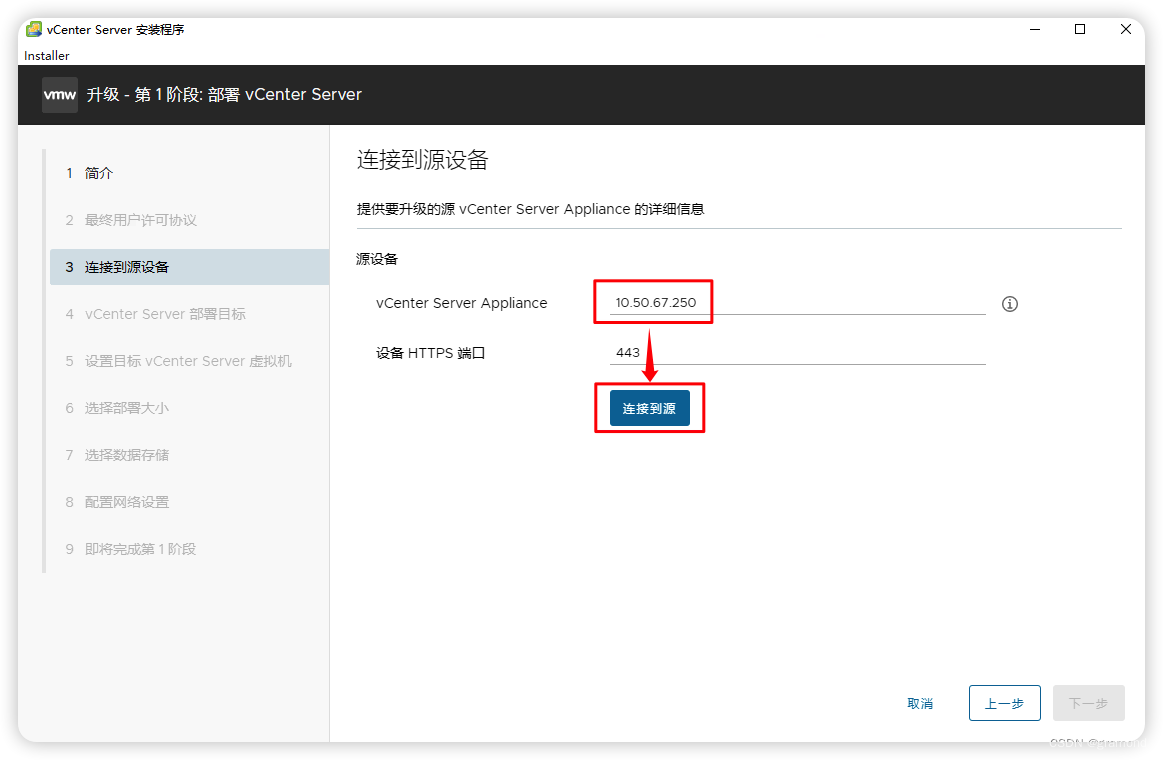Click the vCenter Server installer app icon
This screenshot has height=760, width=1163.
click(34, 30)
